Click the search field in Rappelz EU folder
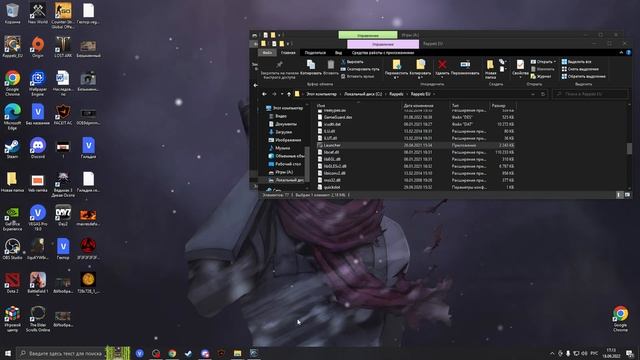This screenshot has height=360, width=640. (x=590, y=94)
